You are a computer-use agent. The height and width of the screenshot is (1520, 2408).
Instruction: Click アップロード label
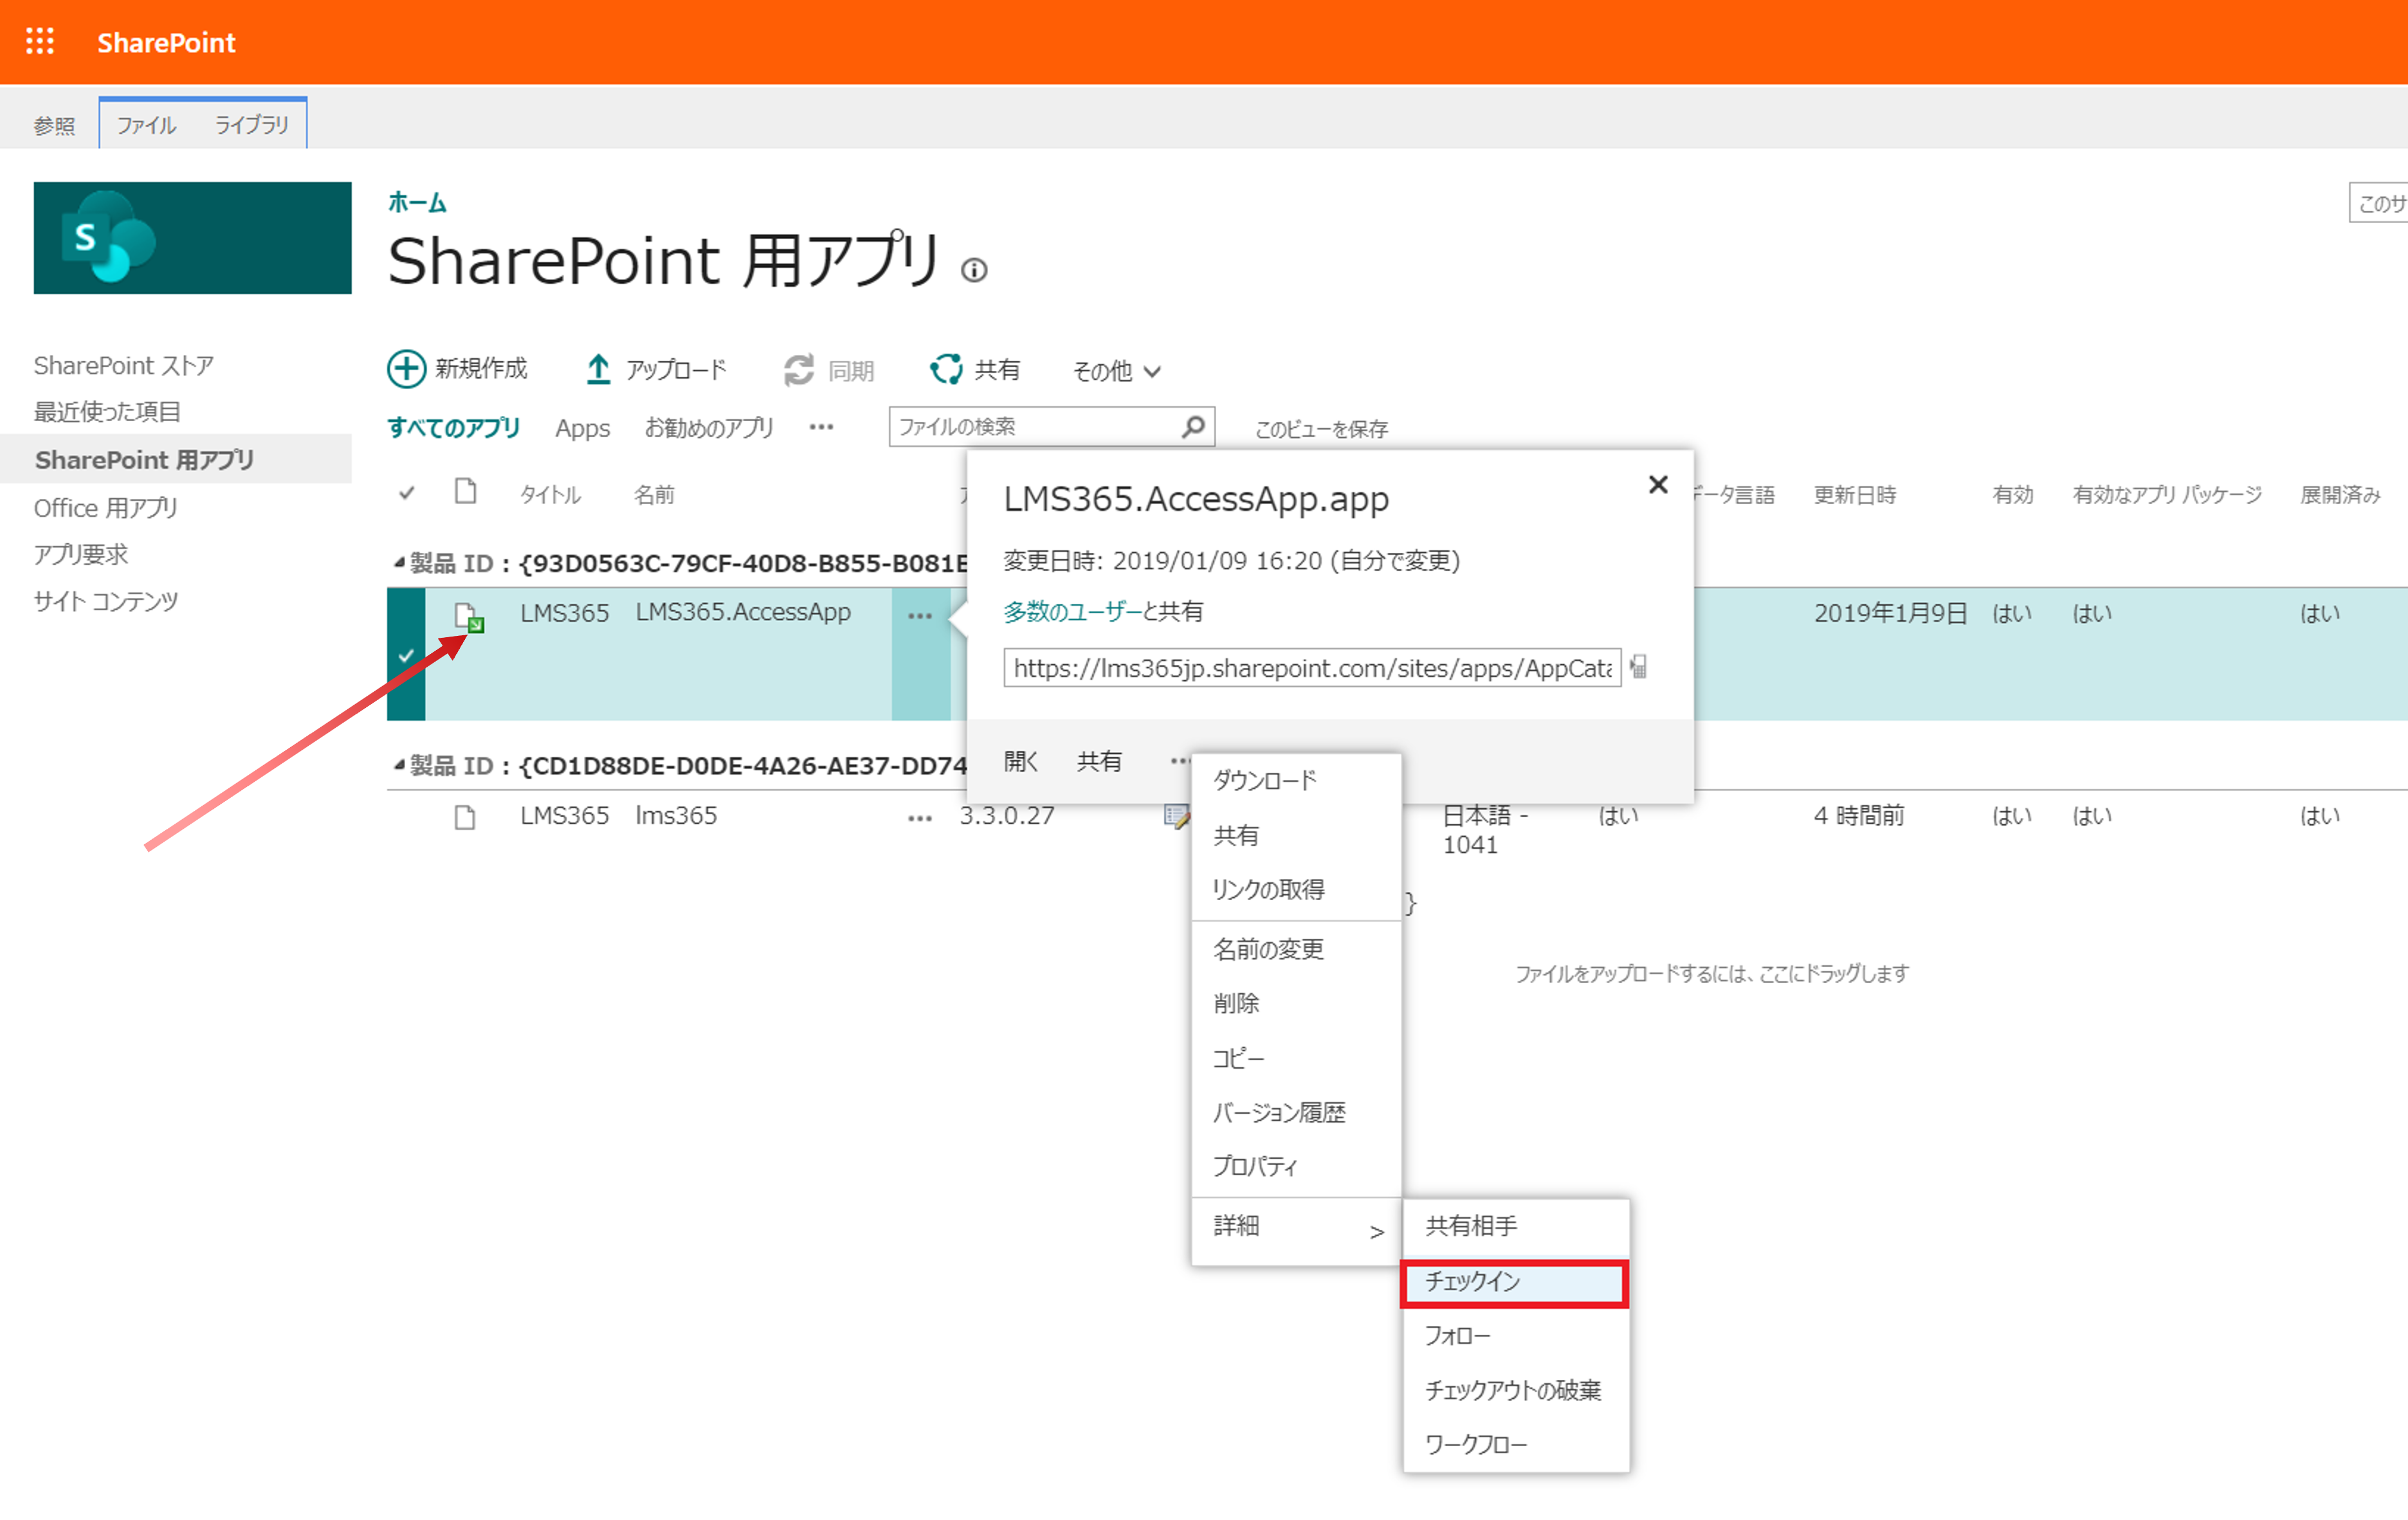point(676,370)
